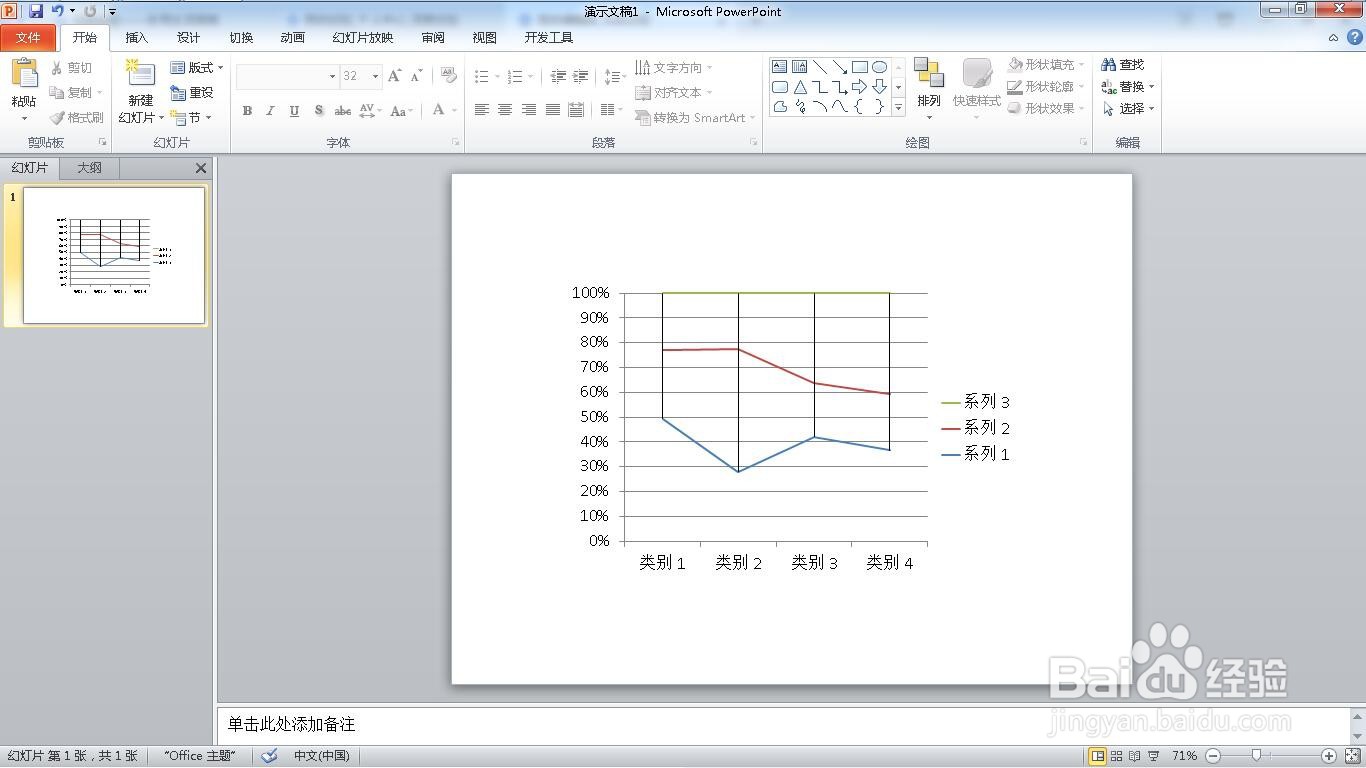The height and width of the screenshot is (768, 1366).
Task: Click the notes area to add notes
Action: [x=783, y=724]
